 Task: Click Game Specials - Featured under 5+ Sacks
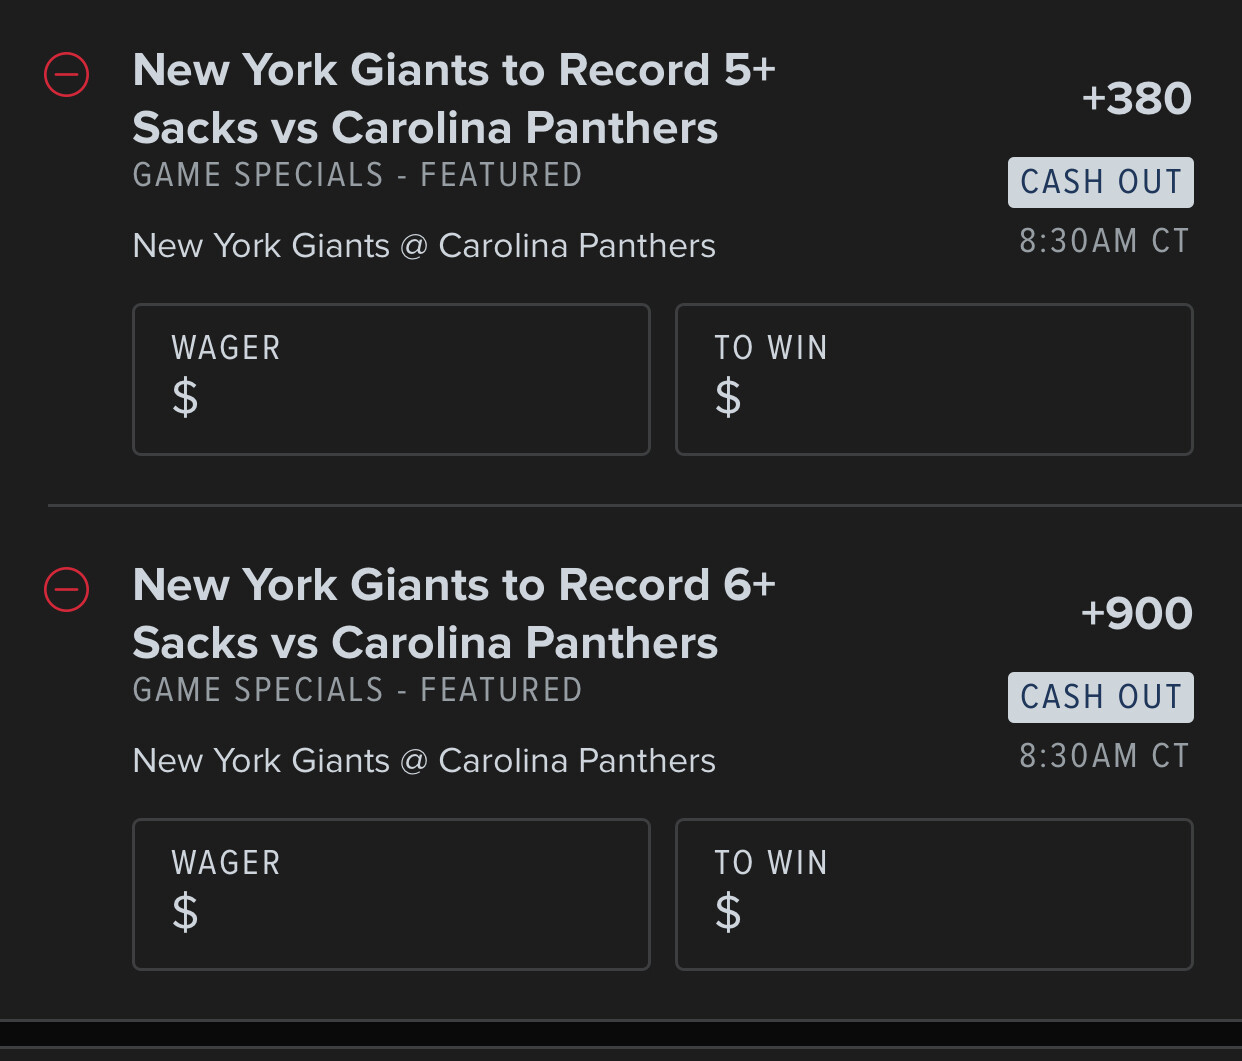tap(357, 175)
